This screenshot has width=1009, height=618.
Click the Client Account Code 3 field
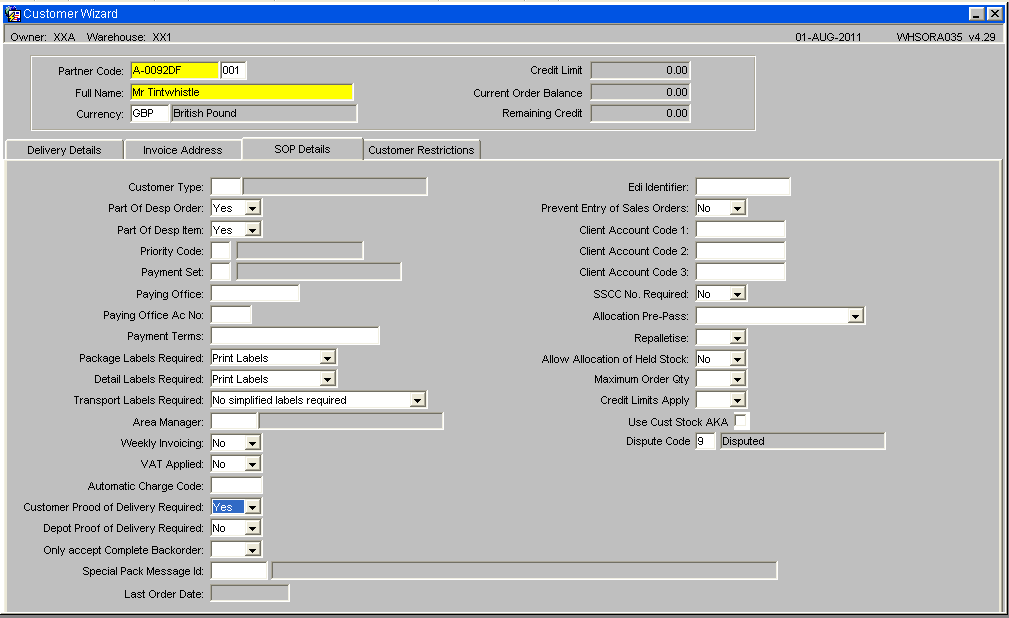741,272
